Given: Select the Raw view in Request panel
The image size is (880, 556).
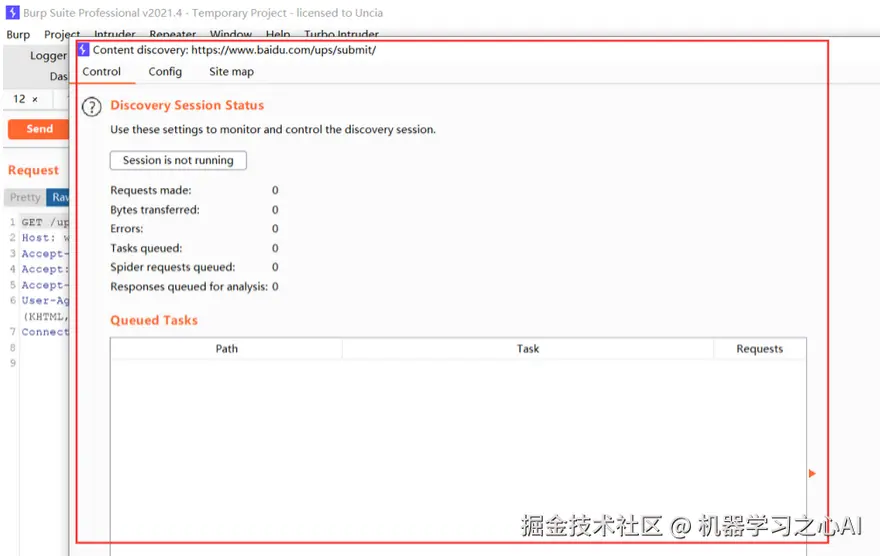Looking at the screenshot, I should pyautogui.click(x=58, y=197).
